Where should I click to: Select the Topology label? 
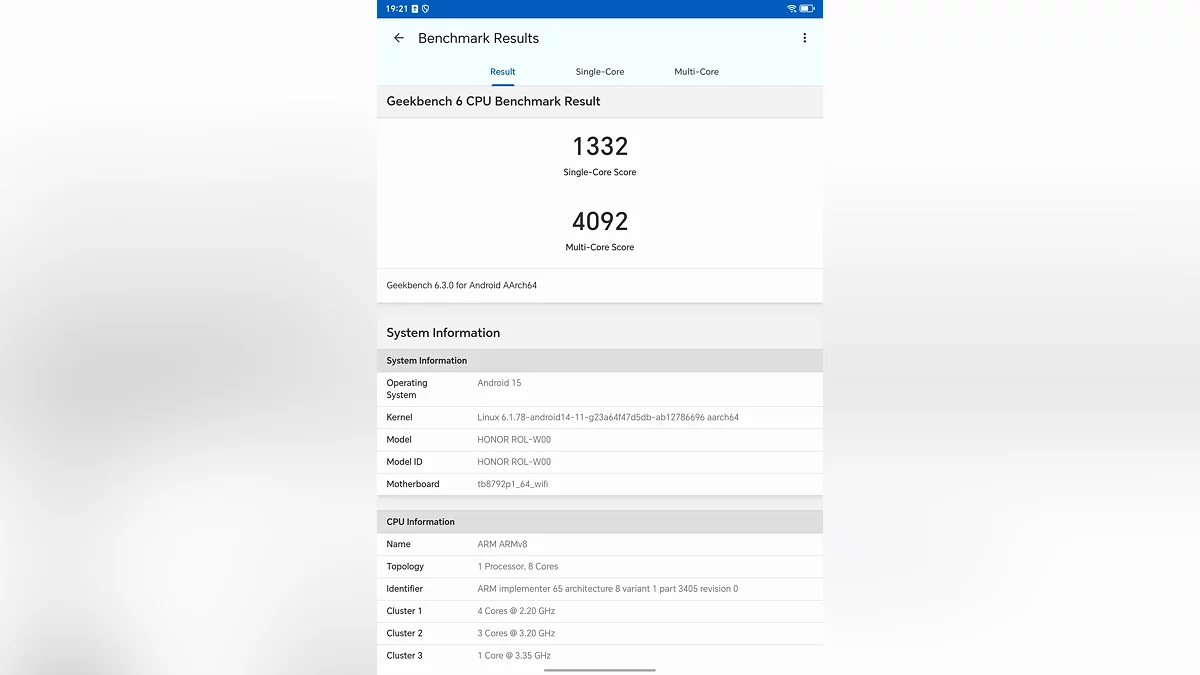coord(405,567)
